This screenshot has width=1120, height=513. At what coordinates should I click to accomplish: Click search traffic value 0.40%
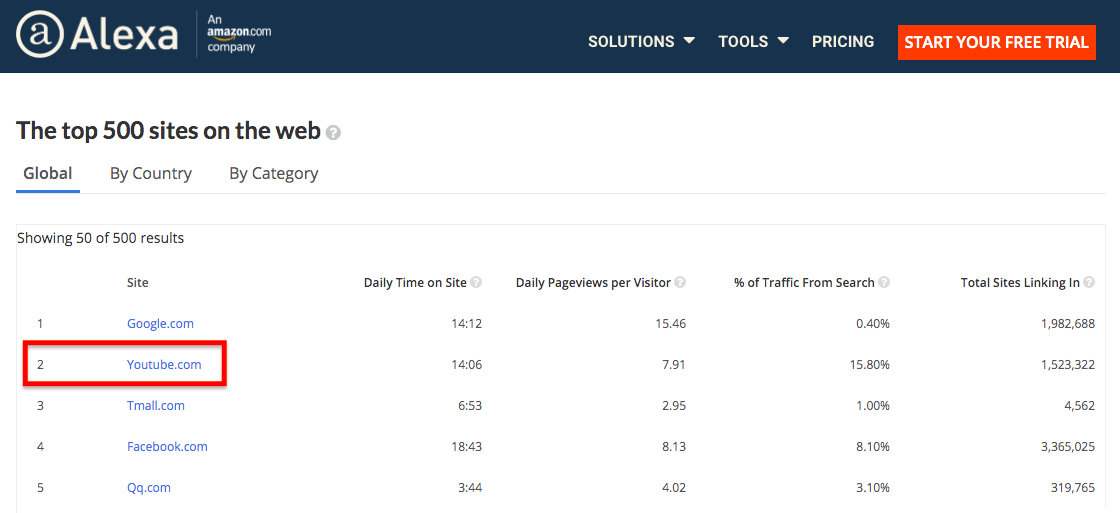pyautogui.click(x=872, y=324)
